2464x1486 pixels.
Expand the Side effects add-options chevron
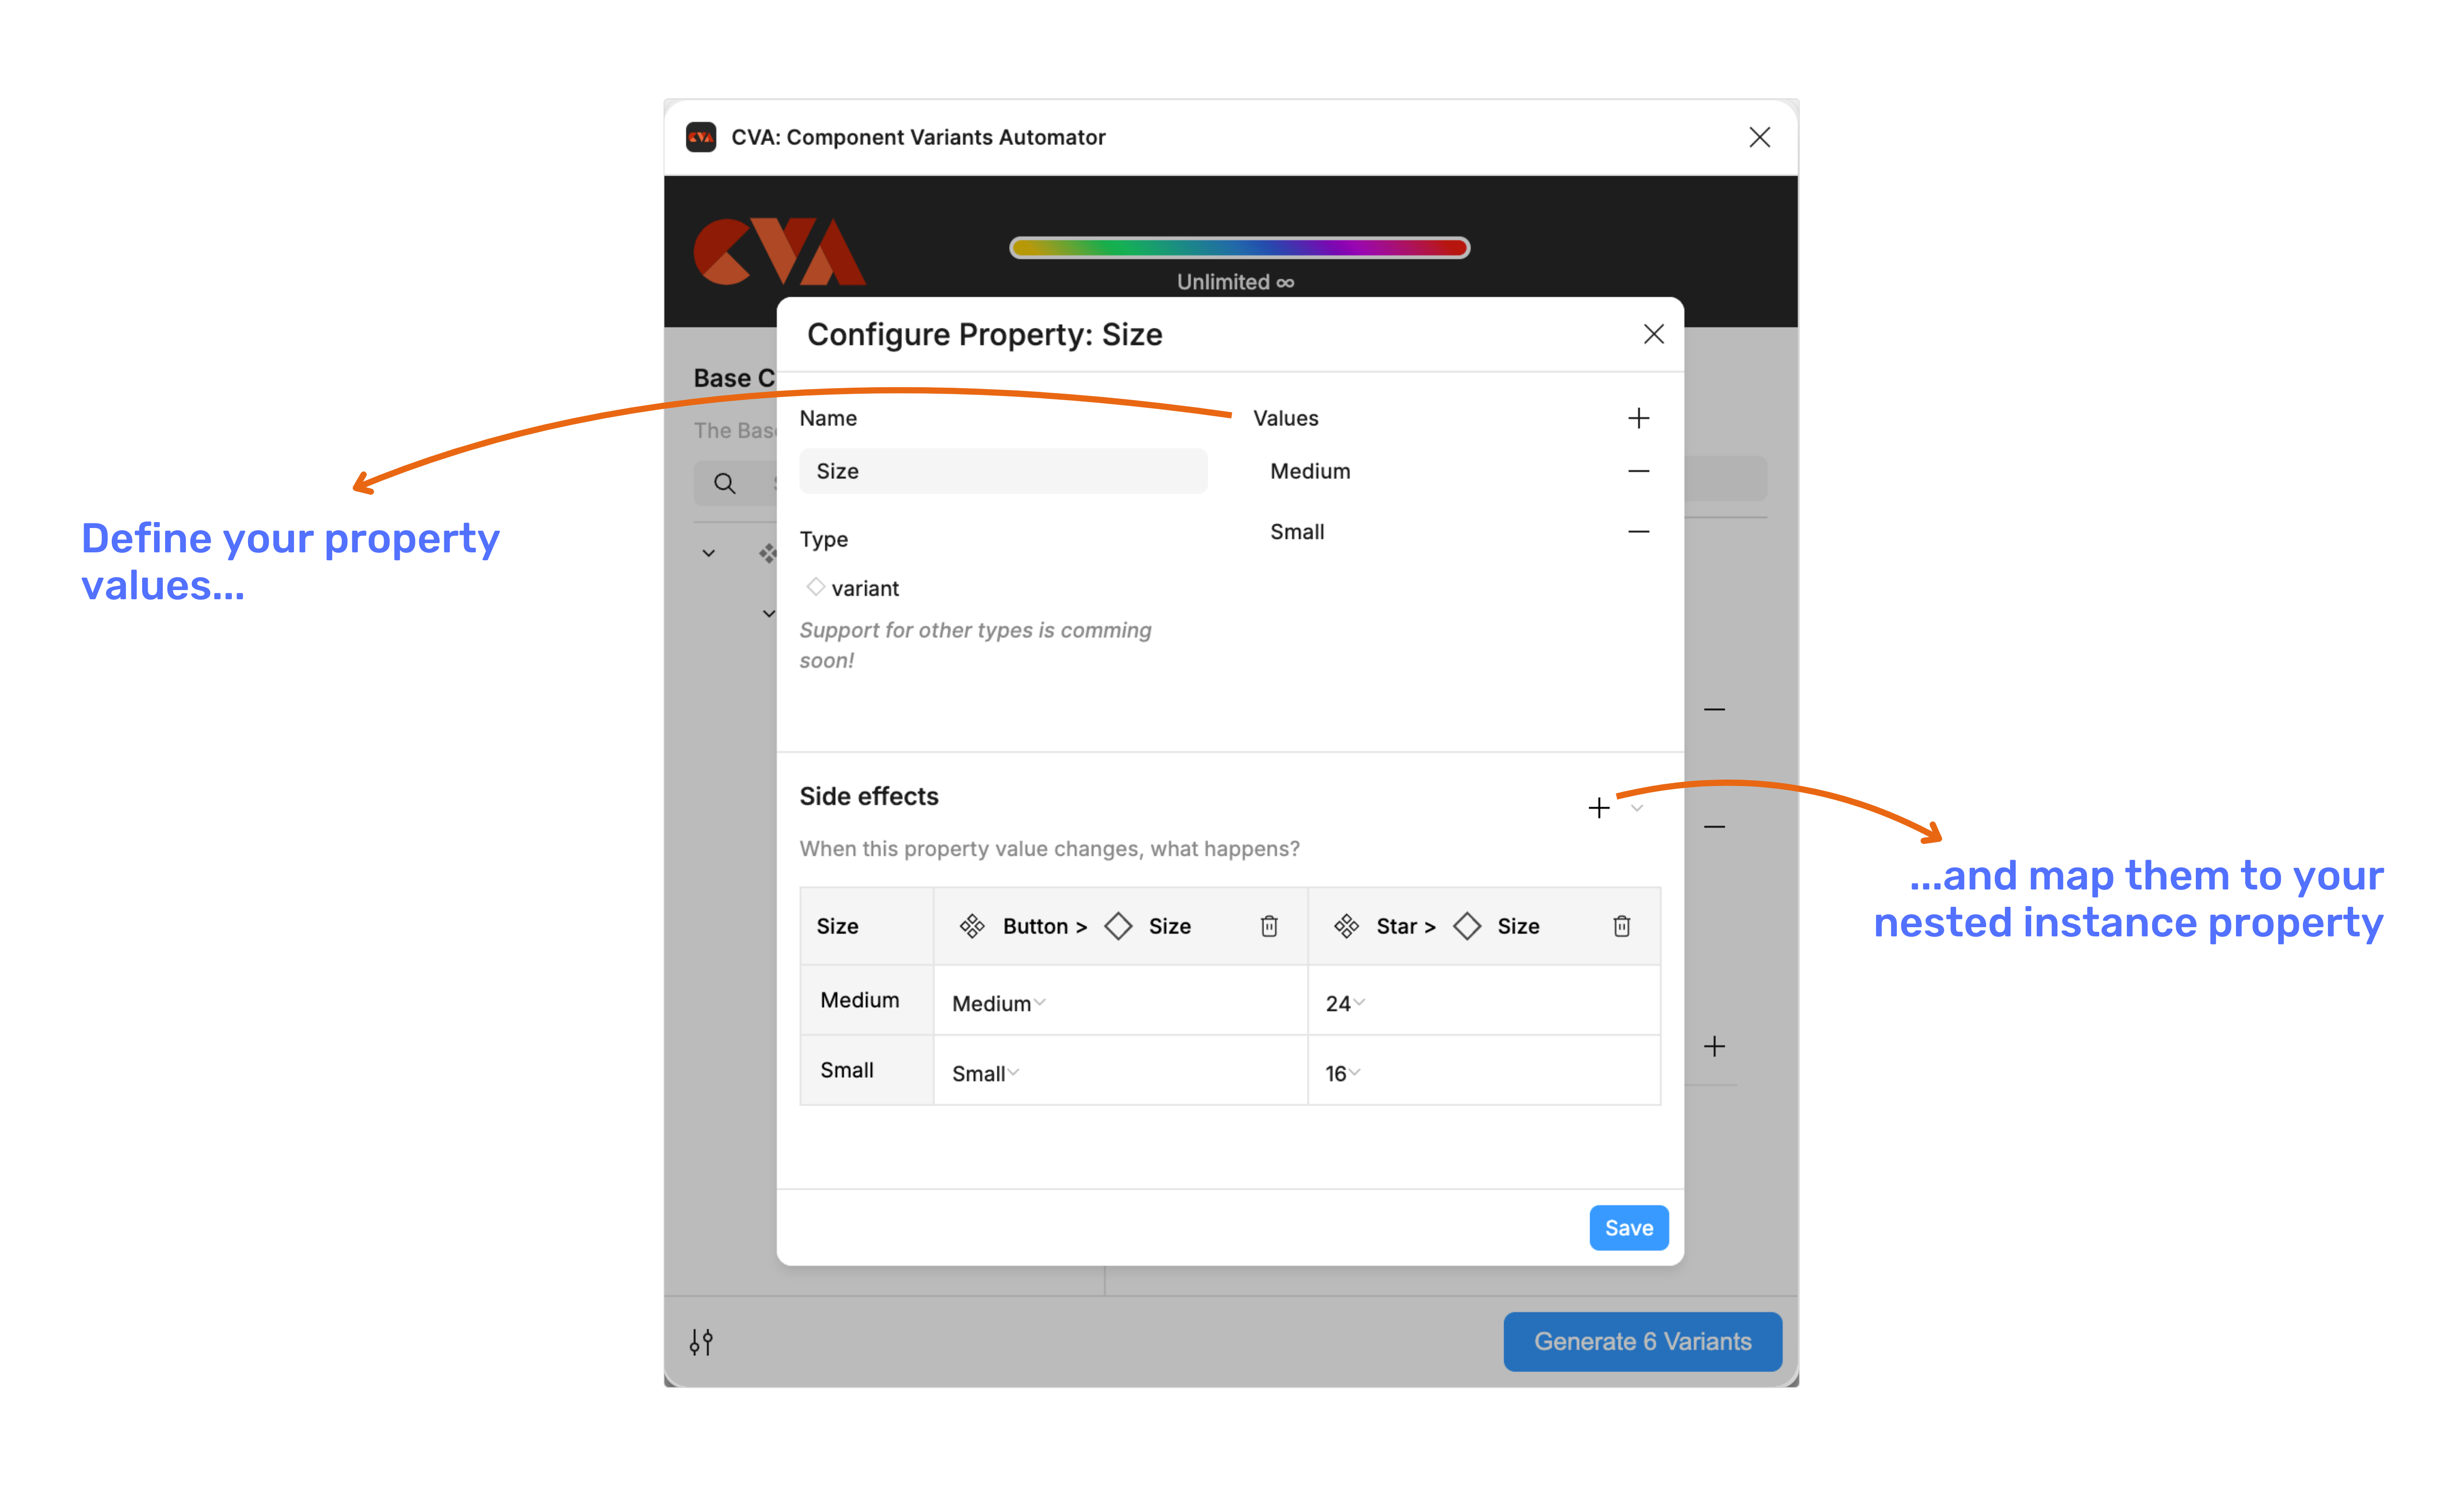point(1637,808)
